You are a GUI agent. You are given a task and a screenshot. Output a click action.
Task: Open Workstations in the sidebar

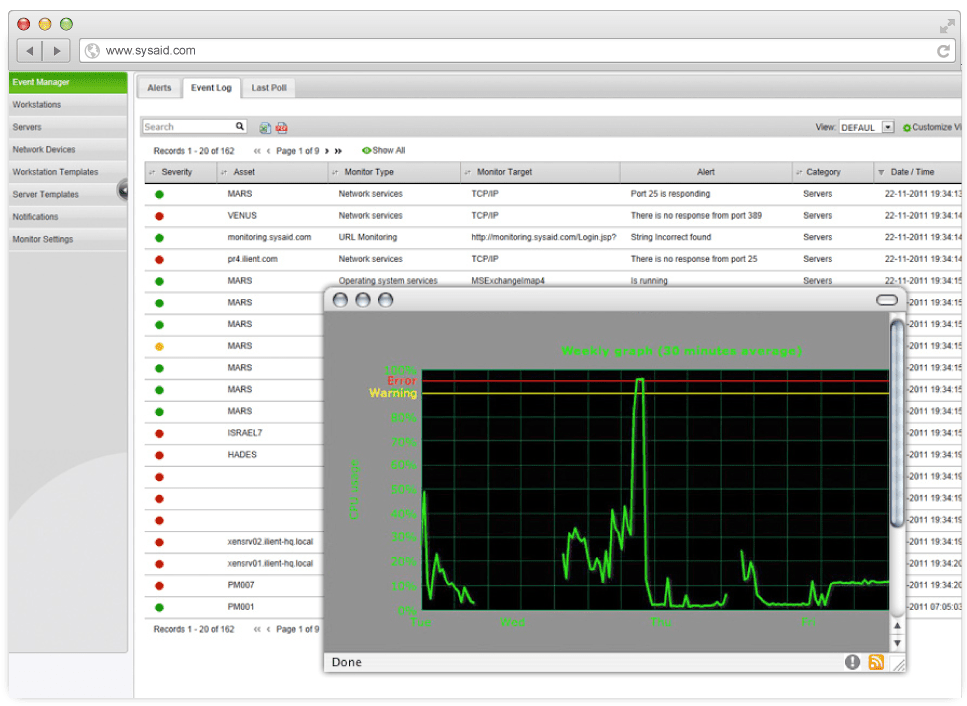click(x=68, y=105)
